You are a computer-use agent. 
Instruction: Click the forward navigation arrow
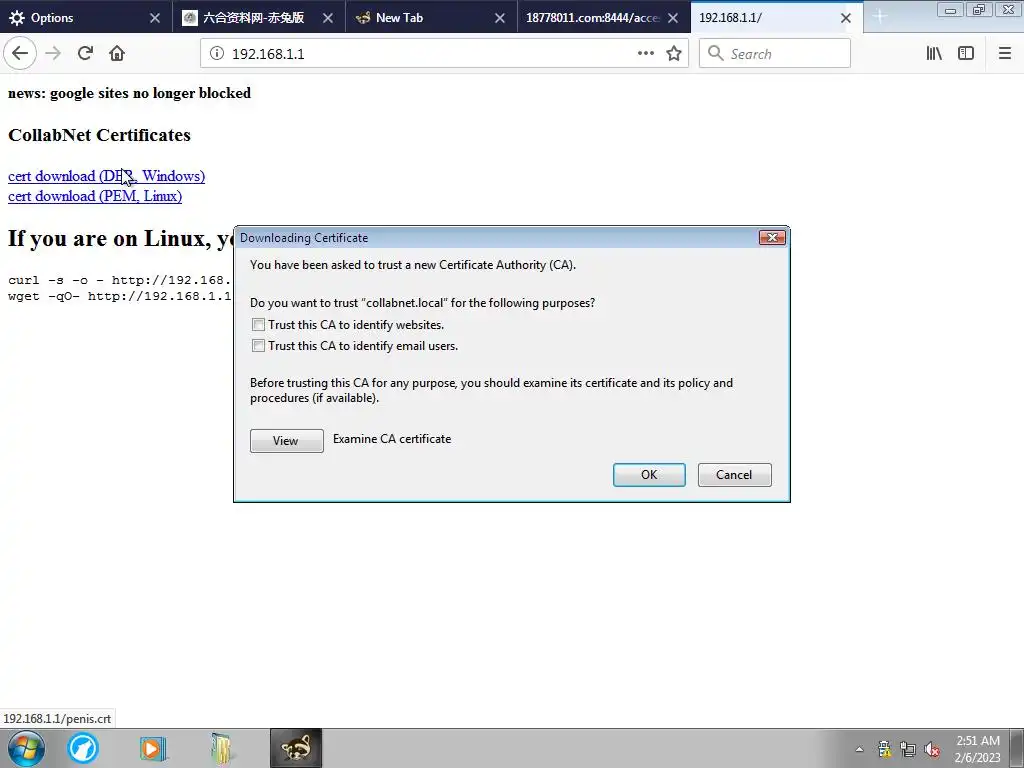point(53,54)
